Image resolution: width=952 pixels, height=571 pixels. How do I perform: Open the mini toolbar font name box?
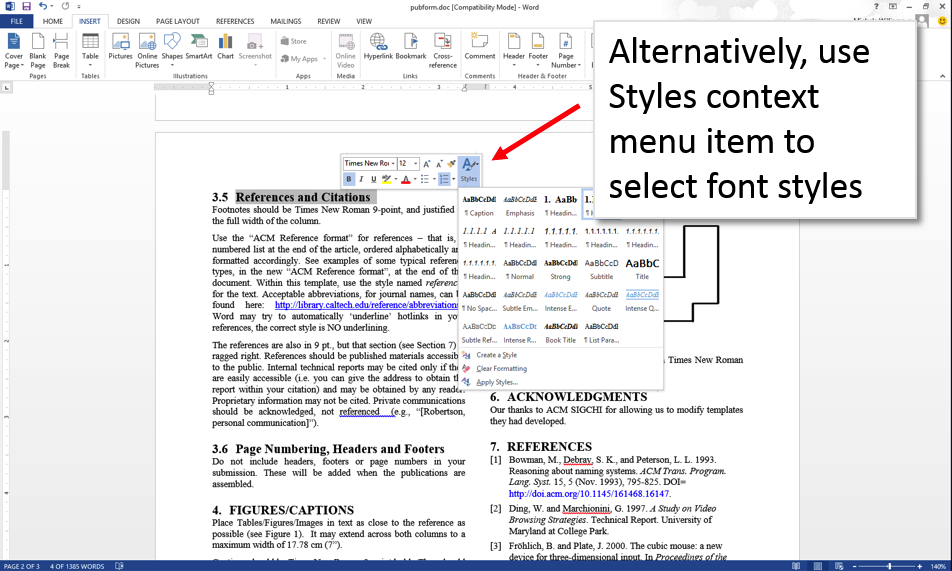[x=369, y=163]
